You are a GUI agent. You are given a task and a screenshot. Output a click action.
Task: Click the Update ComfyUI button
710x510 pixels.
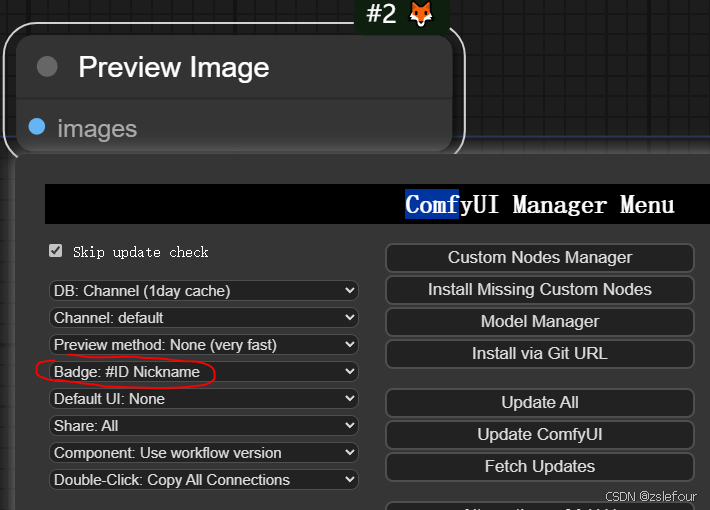coord(540,435)
